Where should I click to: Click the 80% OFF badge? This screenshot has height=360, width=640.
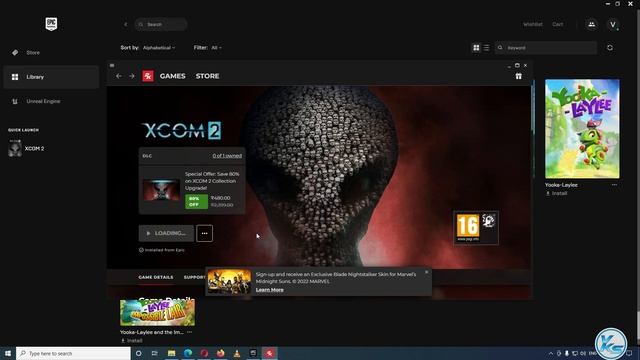(196, 201)
